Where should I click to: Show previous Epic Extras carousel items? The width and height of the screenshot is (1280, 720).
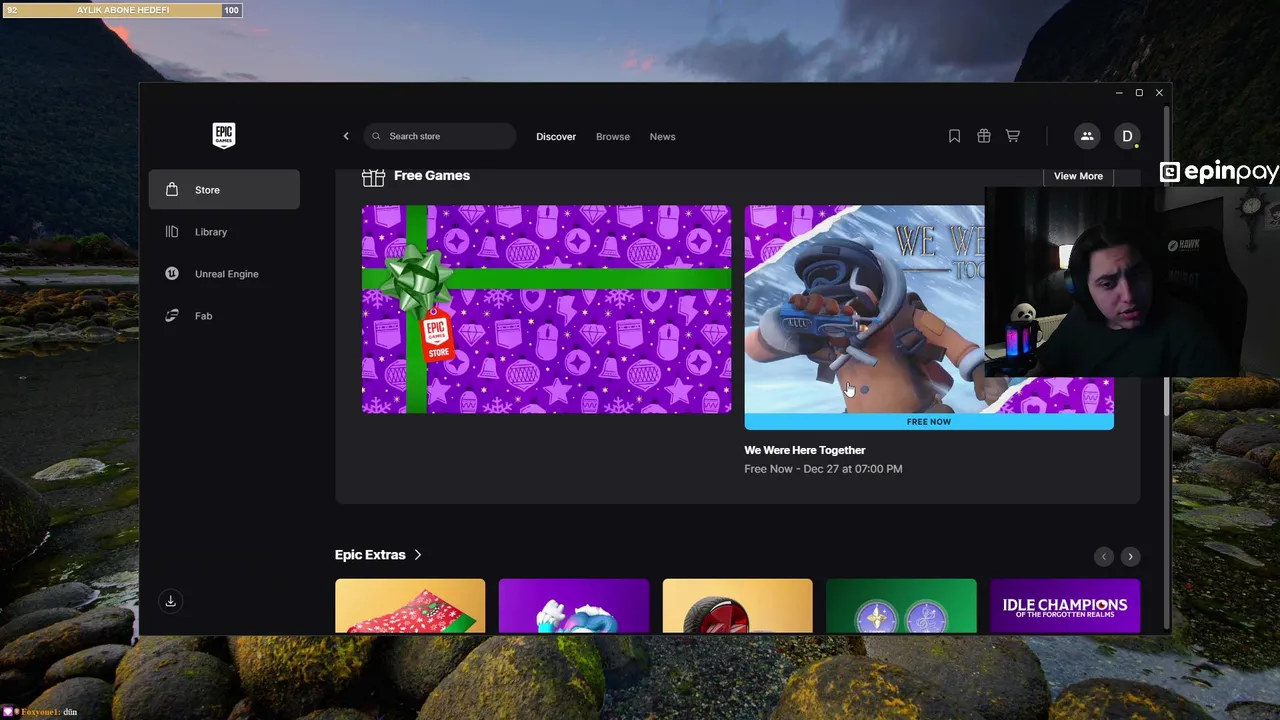point(1103,556)
